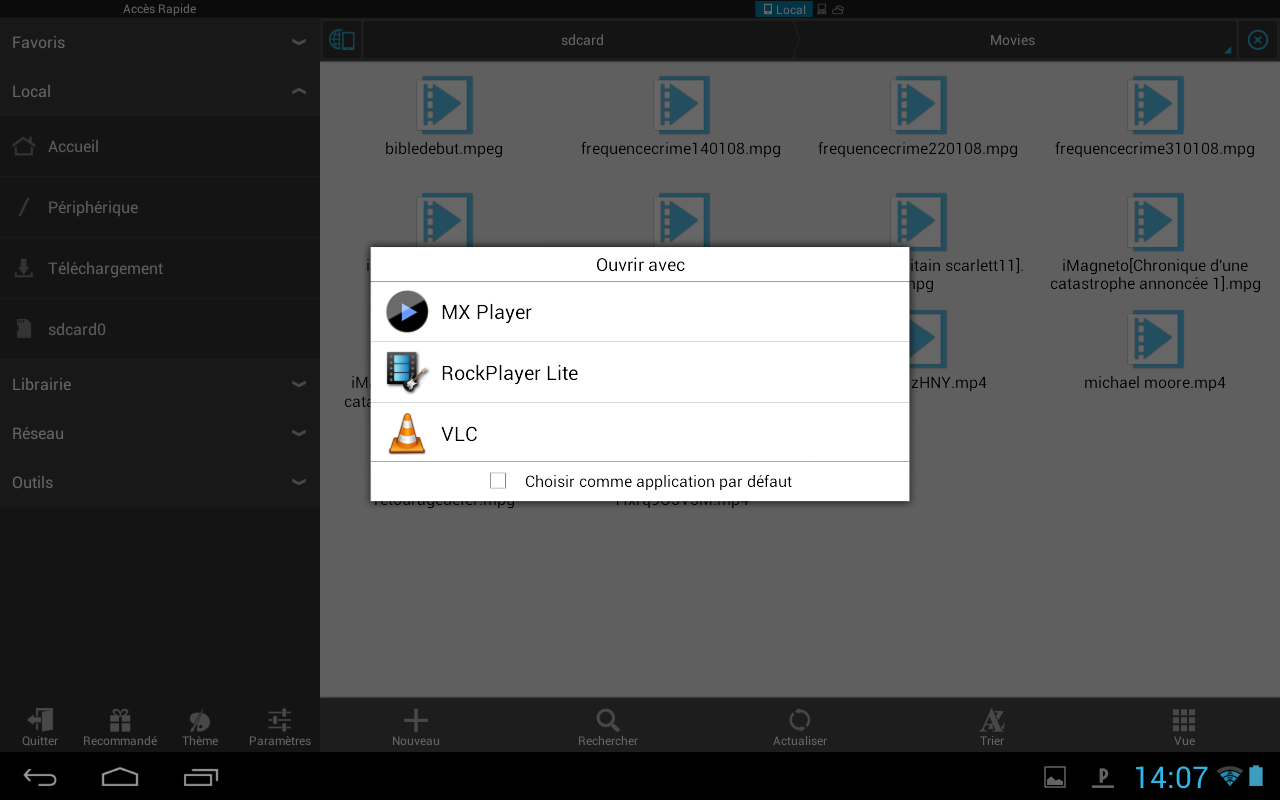Expand the Outils section
The height and width of the screenshot is (800, 1280).
coord(160,482)
